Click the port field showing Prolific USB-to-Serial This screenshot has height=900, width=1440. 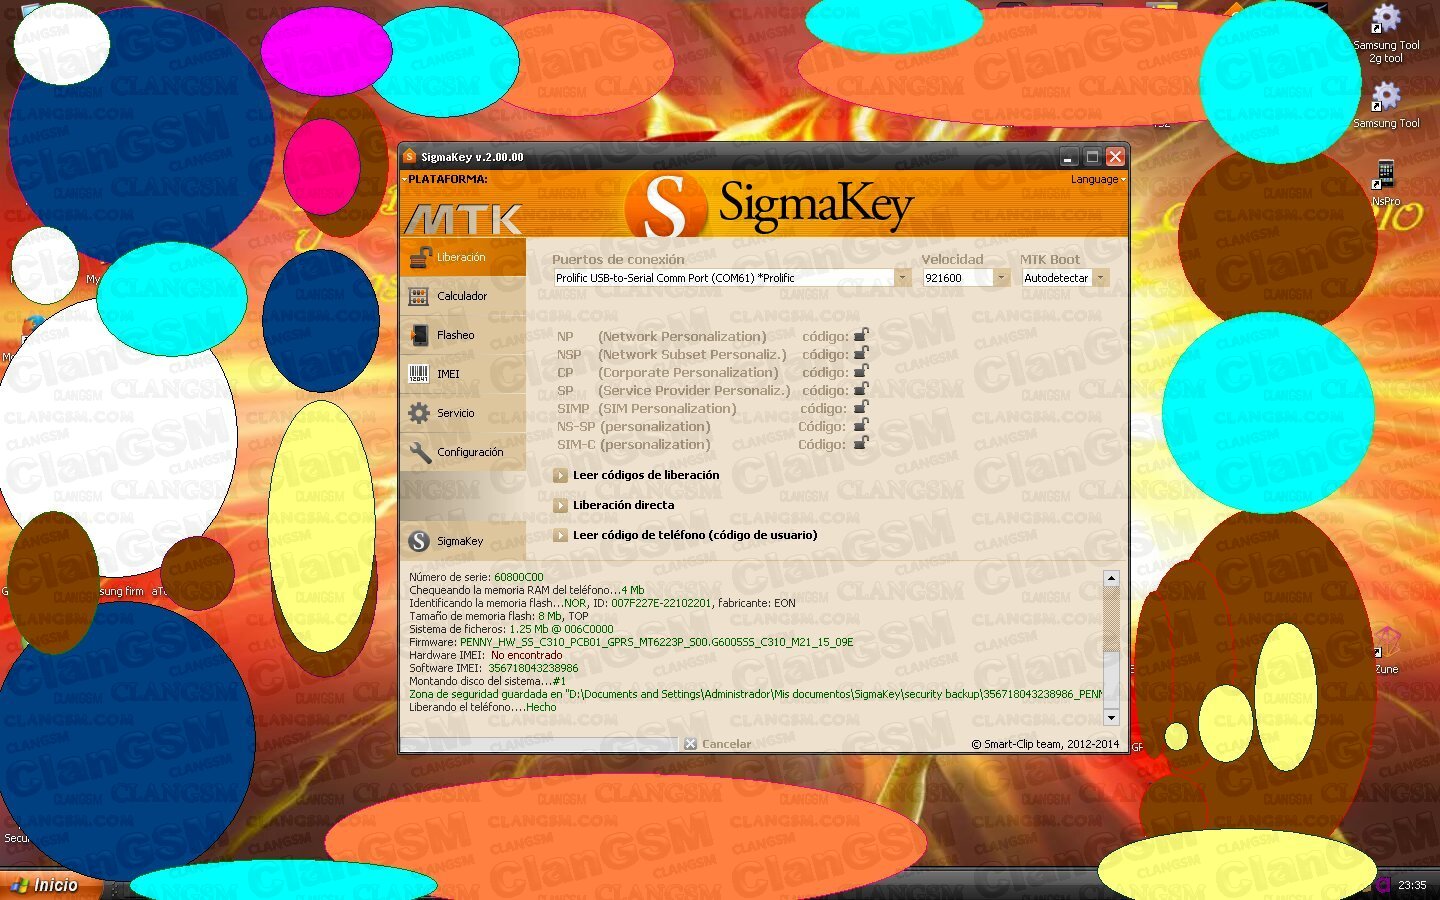click(724, 278)
